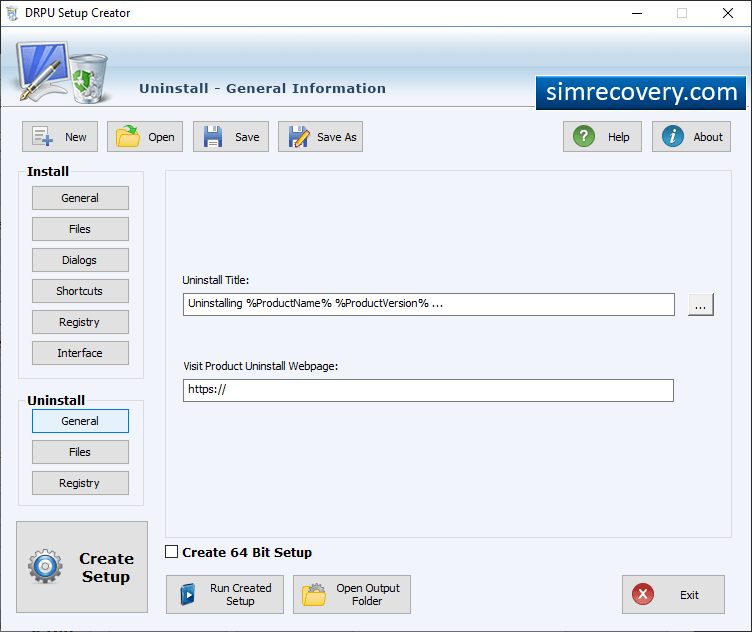Viewport: 752px width, 632px height.
Task: Click the Save floppy disk icon
Action: tap(213, 136)
